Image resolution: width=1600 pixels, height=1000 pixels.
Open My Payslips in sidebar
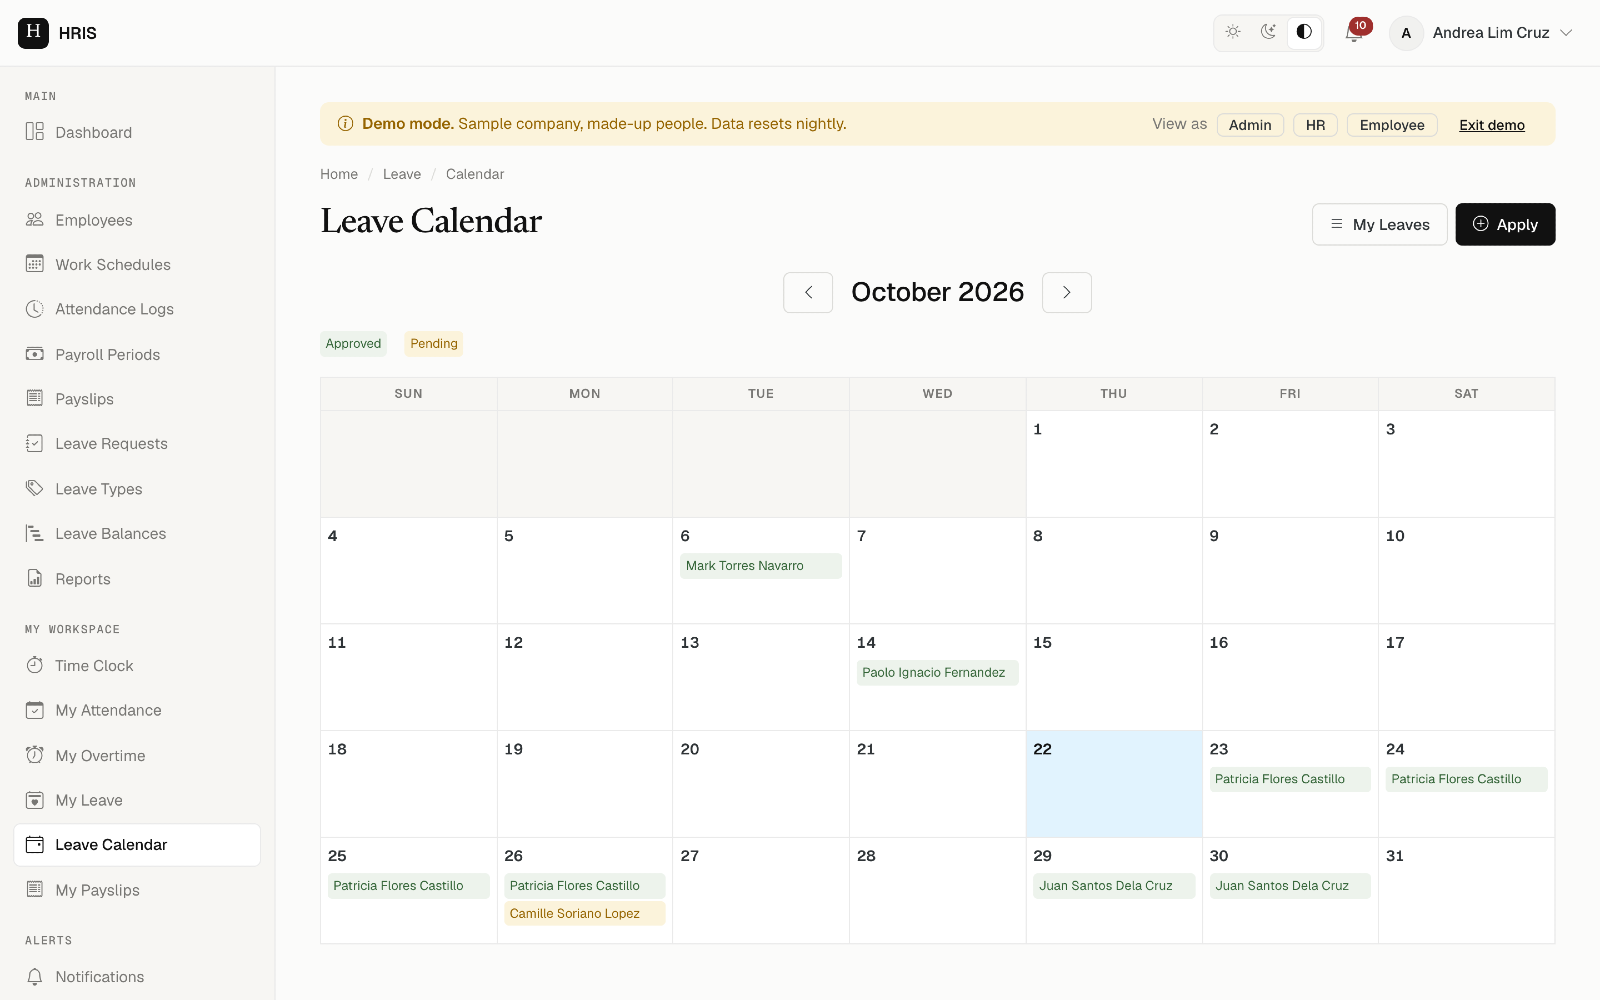coord(137,890)
